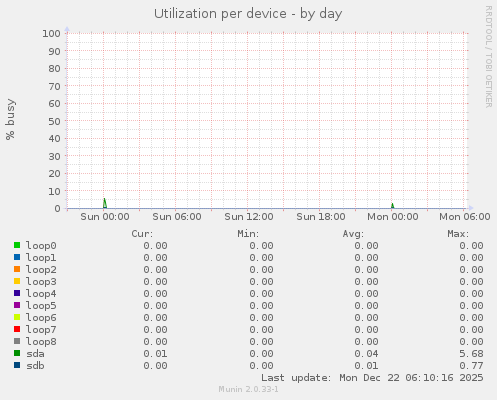The width and height of the screenshot is (497, 400).
Task: Select the sda legend label
Action: click(x=35, y=354)
